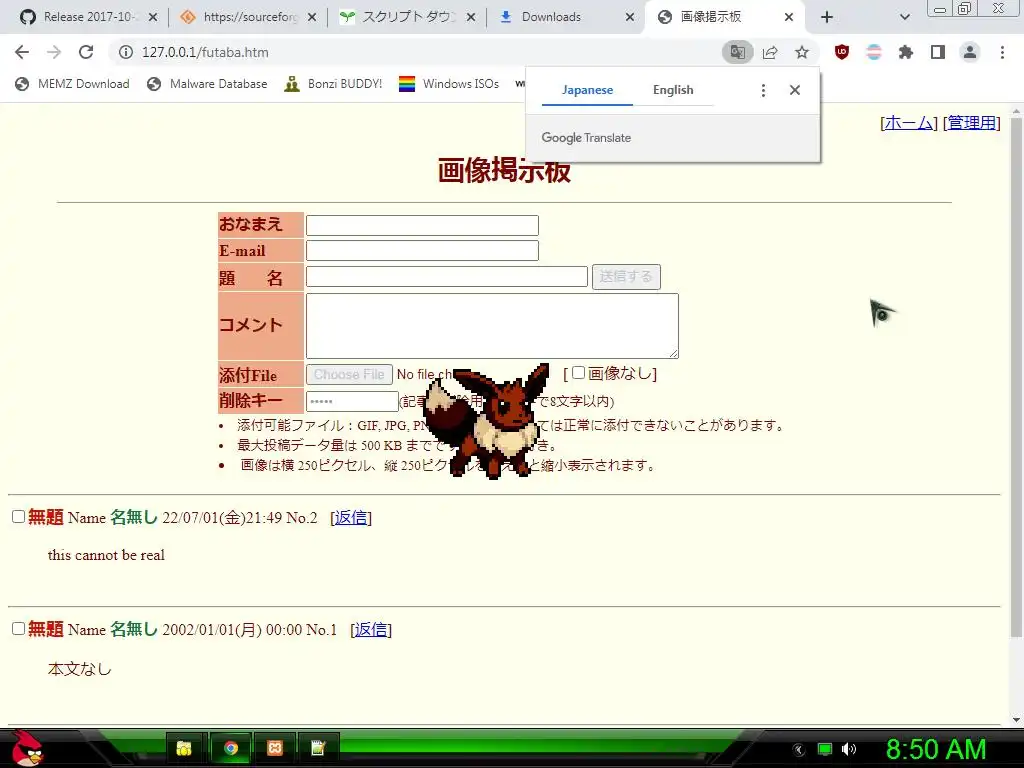Viewport: 1024px width, 768px height.
Task: Open Chrome's three-dot main menu
Action: tap(1002, 52)
